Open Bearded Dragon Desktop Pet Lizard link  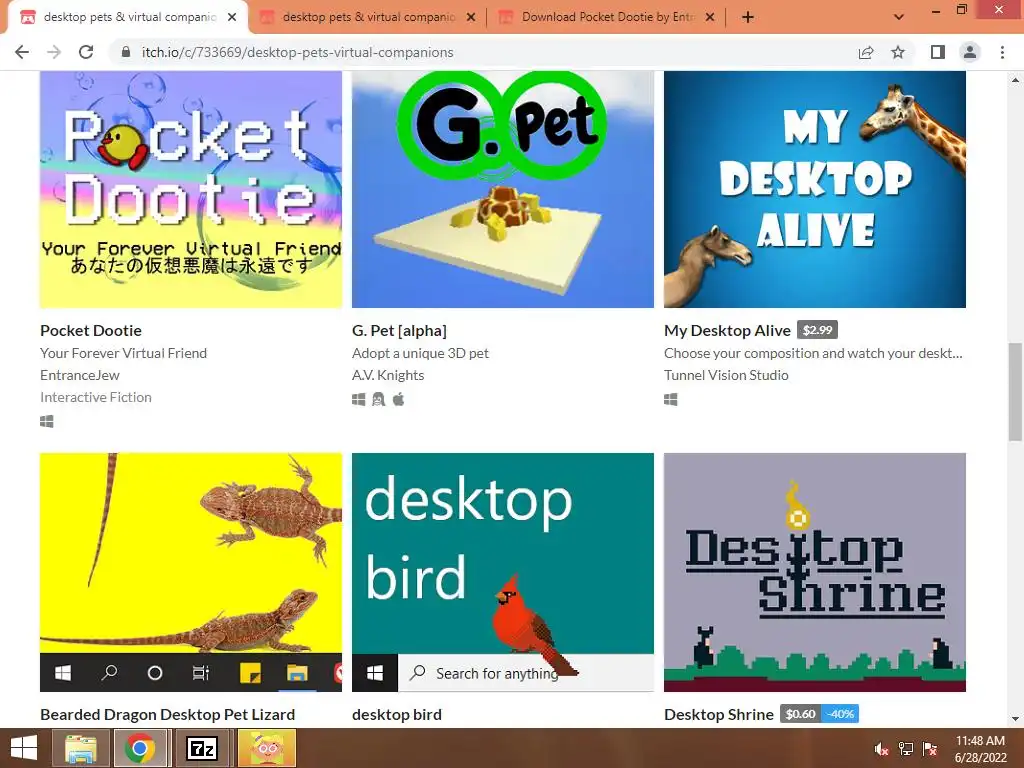pos(167,714)
